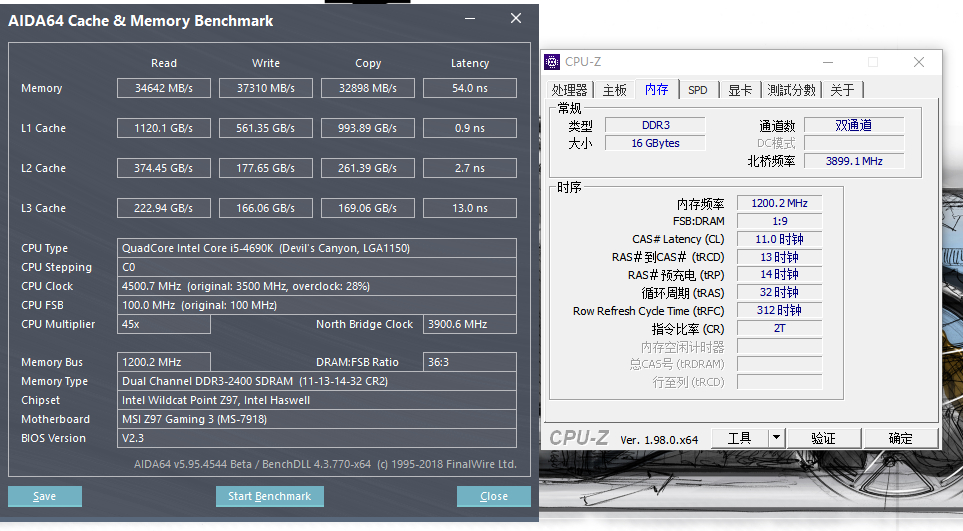This screenshot has height=531, width=963.
Task: Click Start Benchmark in AIDA64
Action: (270, 496)
